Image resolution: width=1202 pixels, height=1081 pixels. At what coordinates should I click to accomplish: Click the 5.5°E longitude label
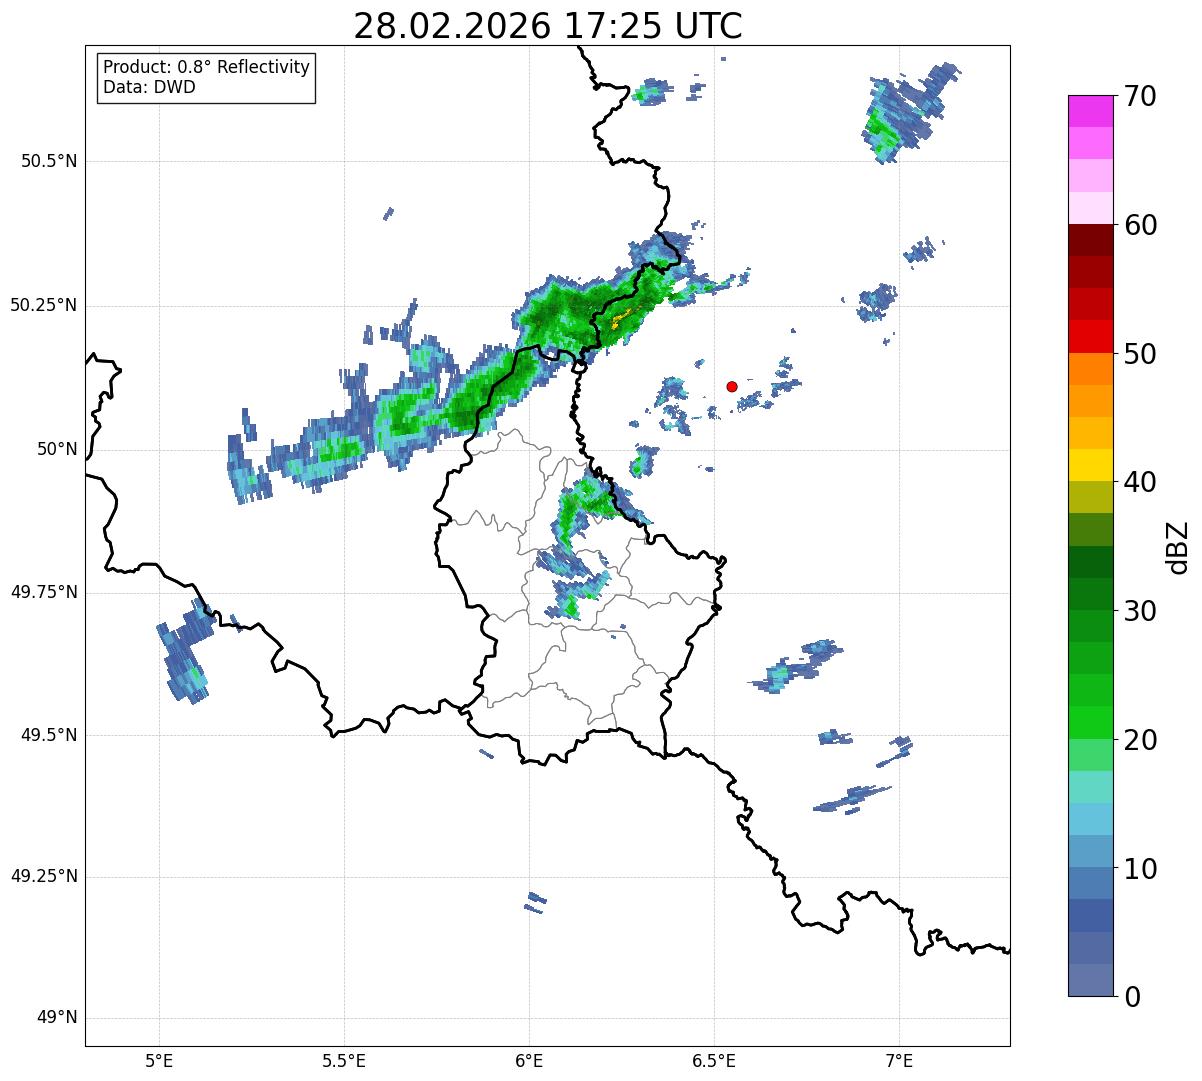coord(344,1061)
